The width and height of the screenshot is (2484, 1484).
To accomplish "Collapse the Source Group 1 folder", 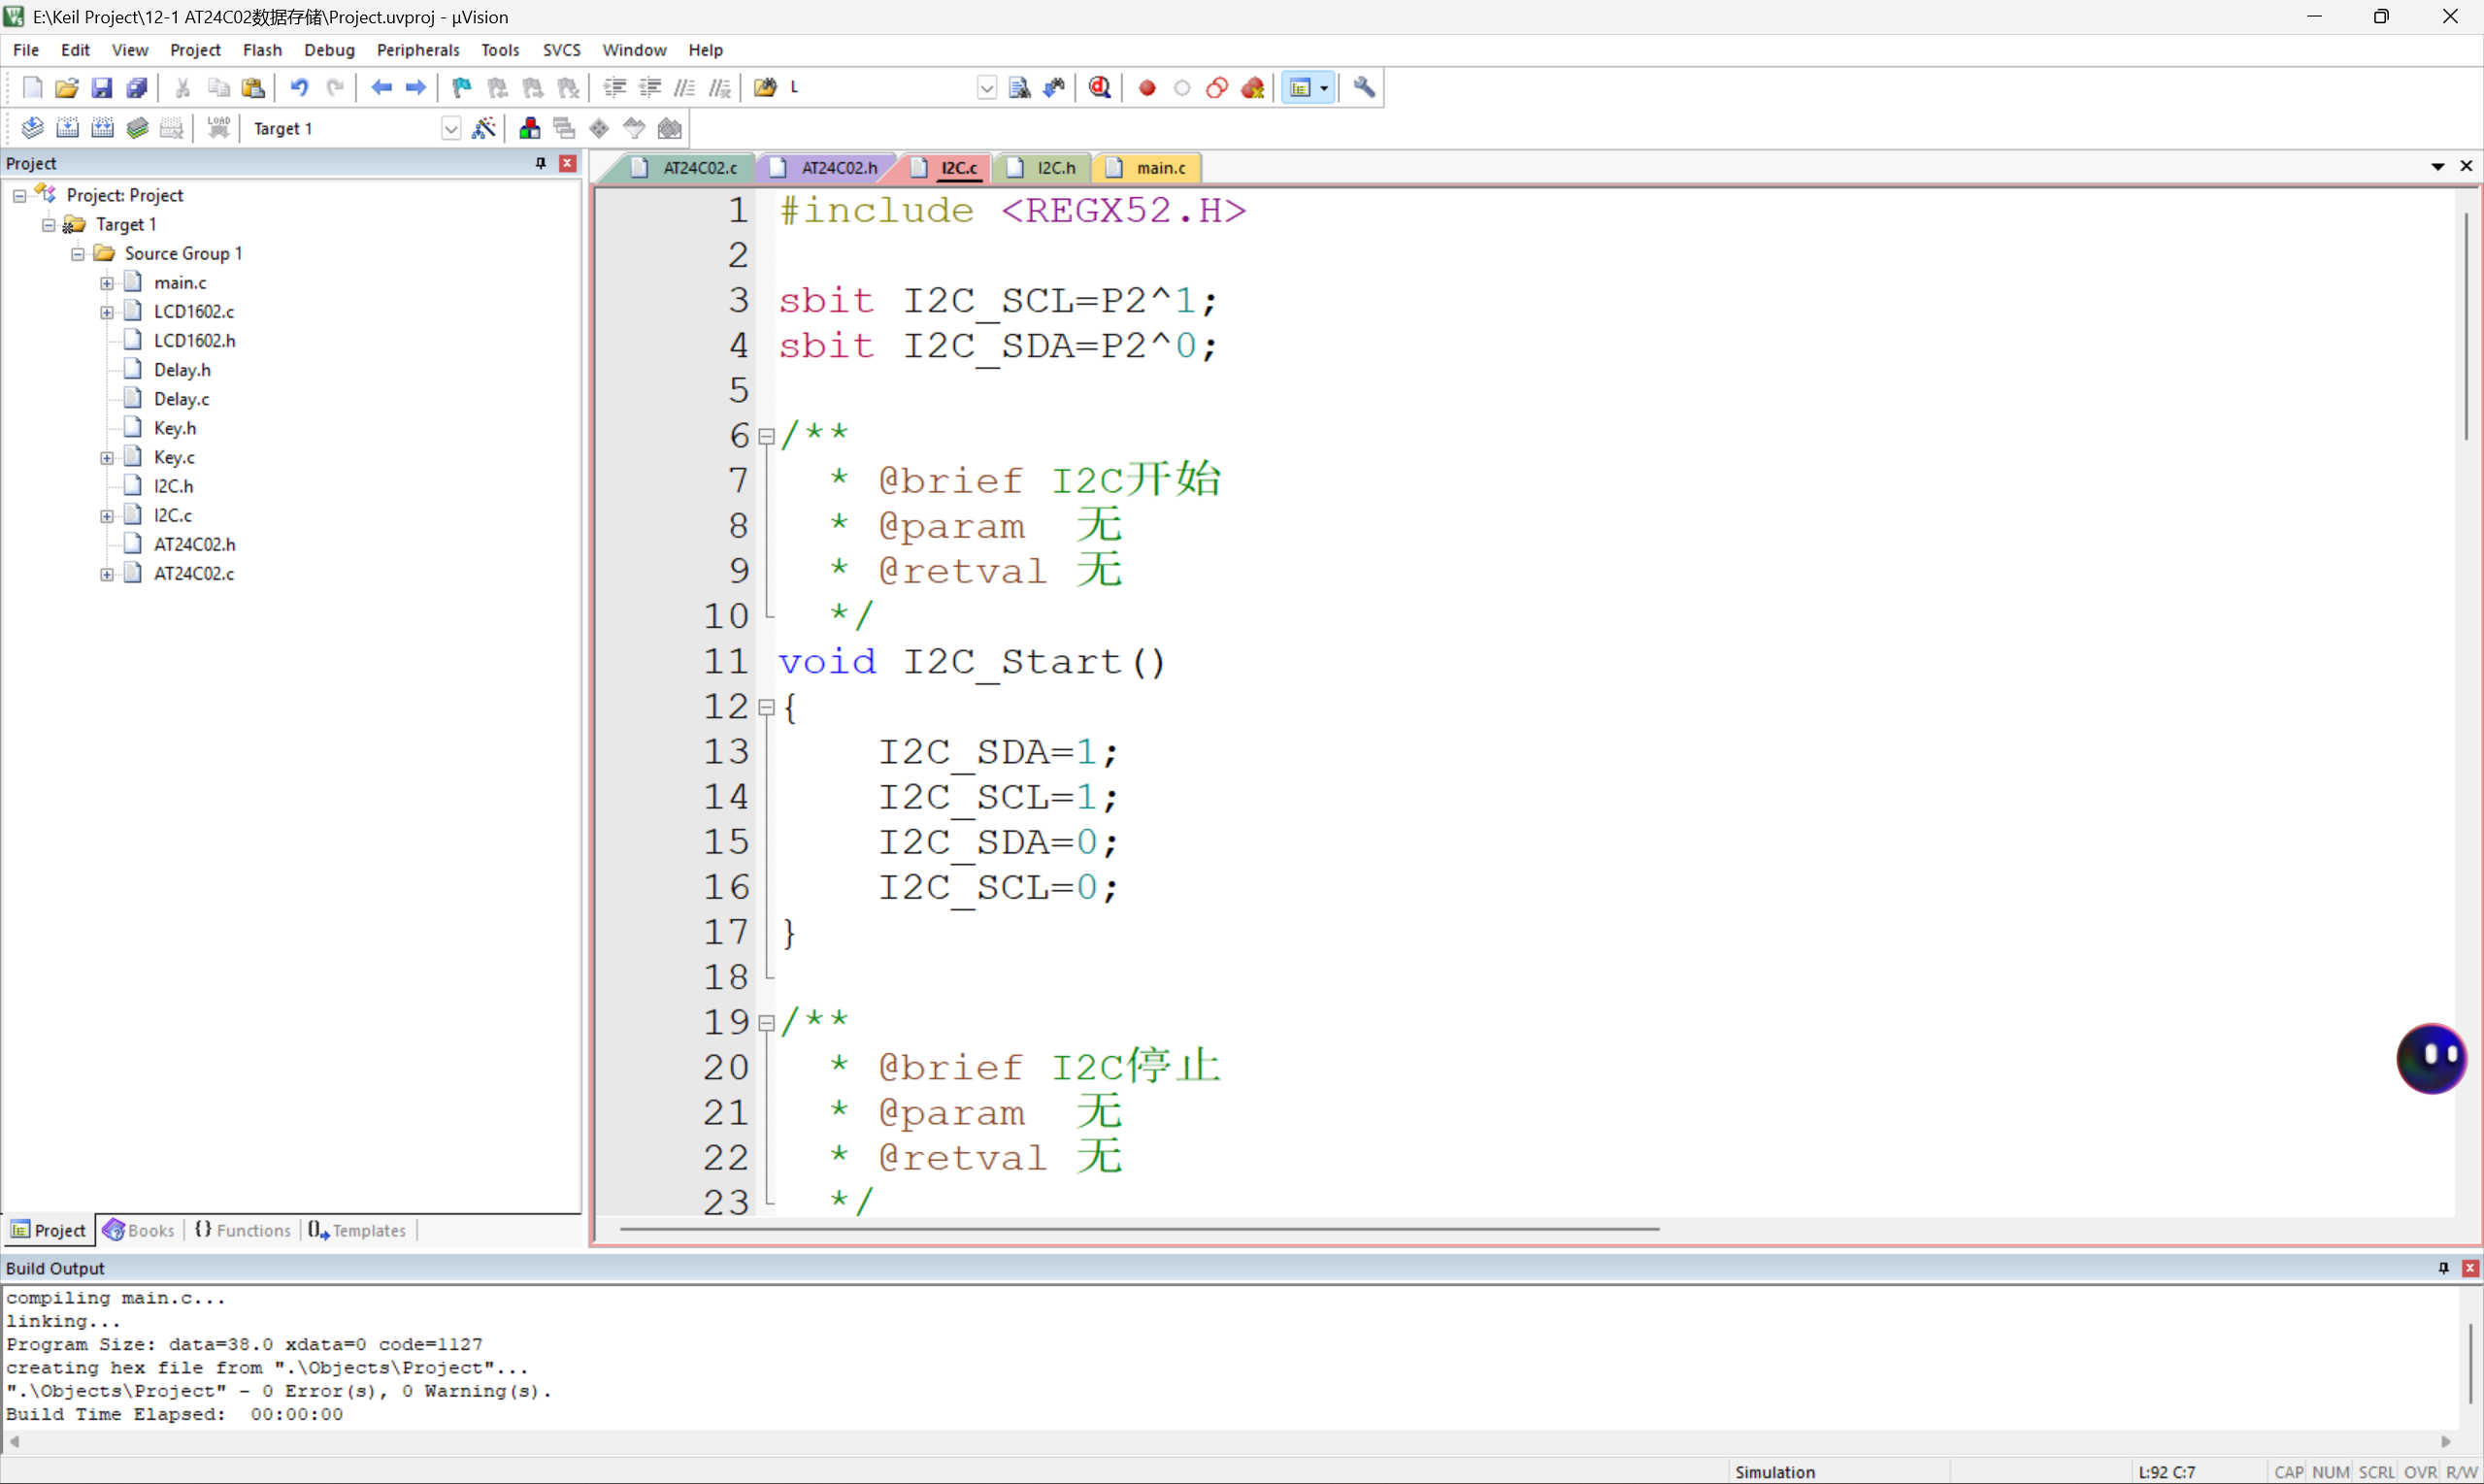I will 78,254.
